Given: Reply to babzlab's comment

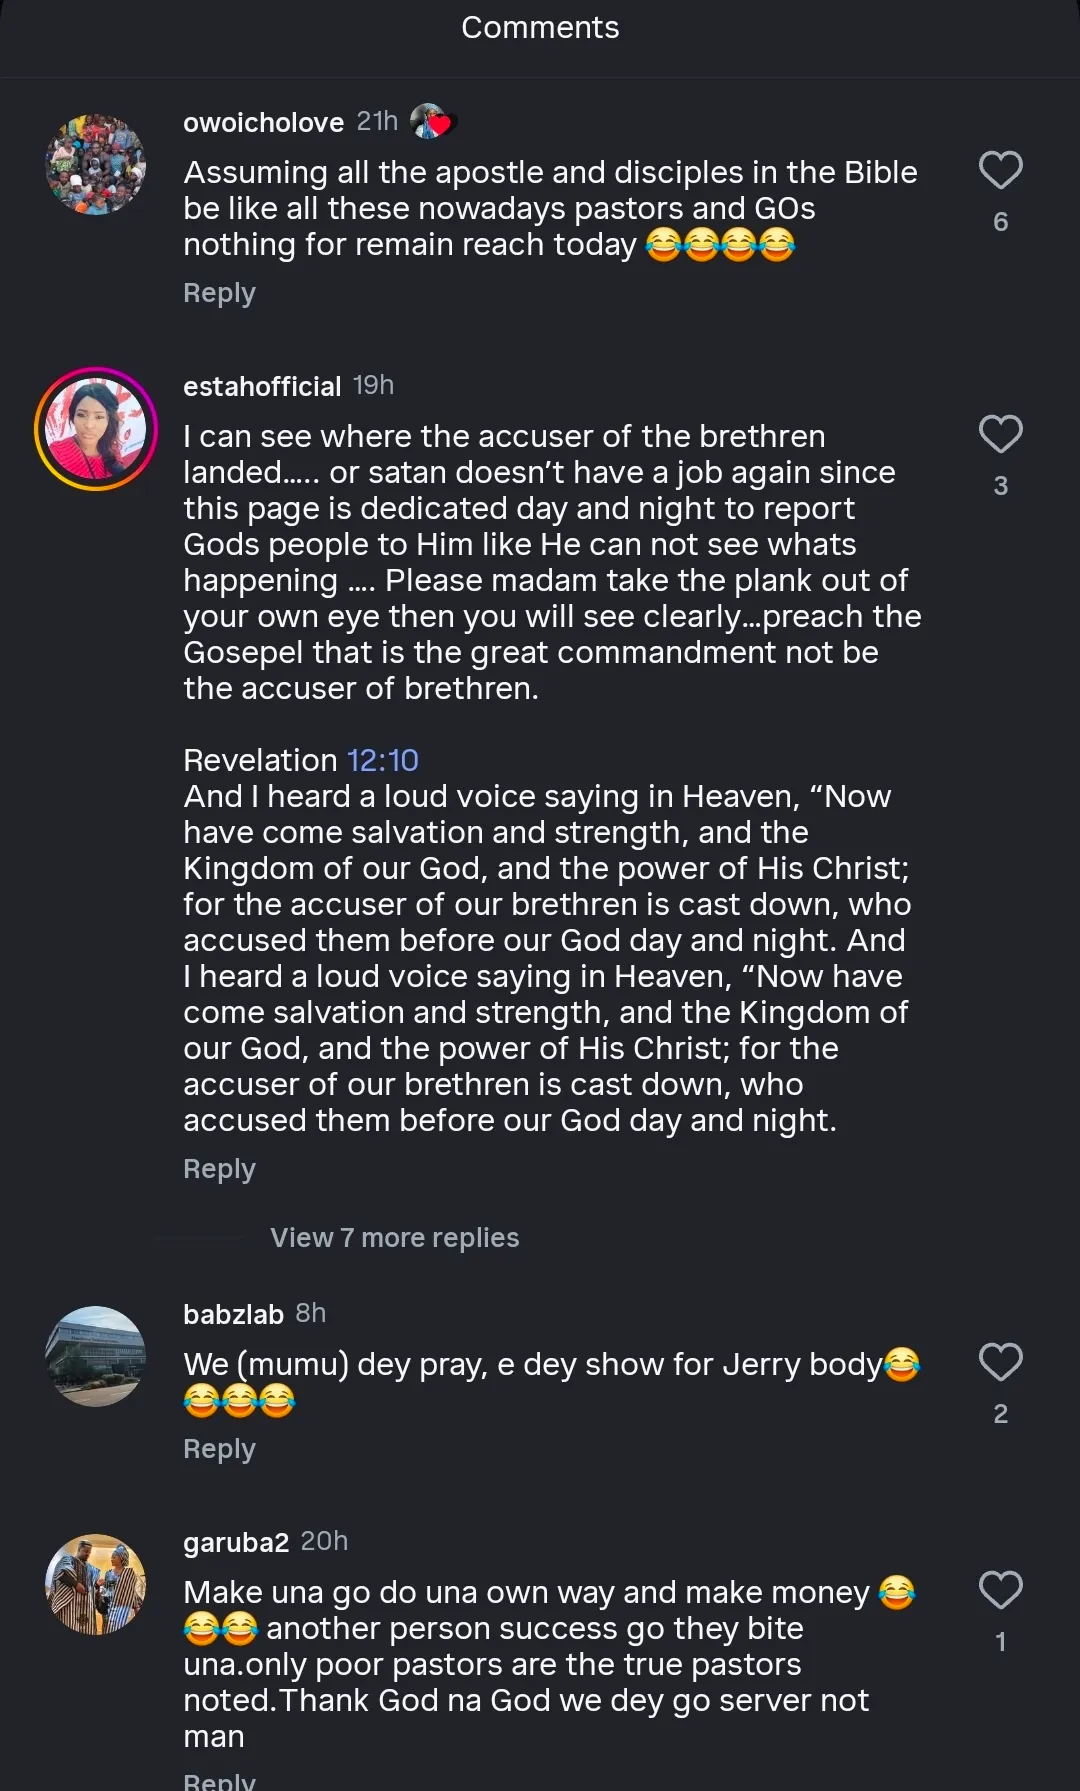Looking at the screenshot, I should tap(219, 1449).
